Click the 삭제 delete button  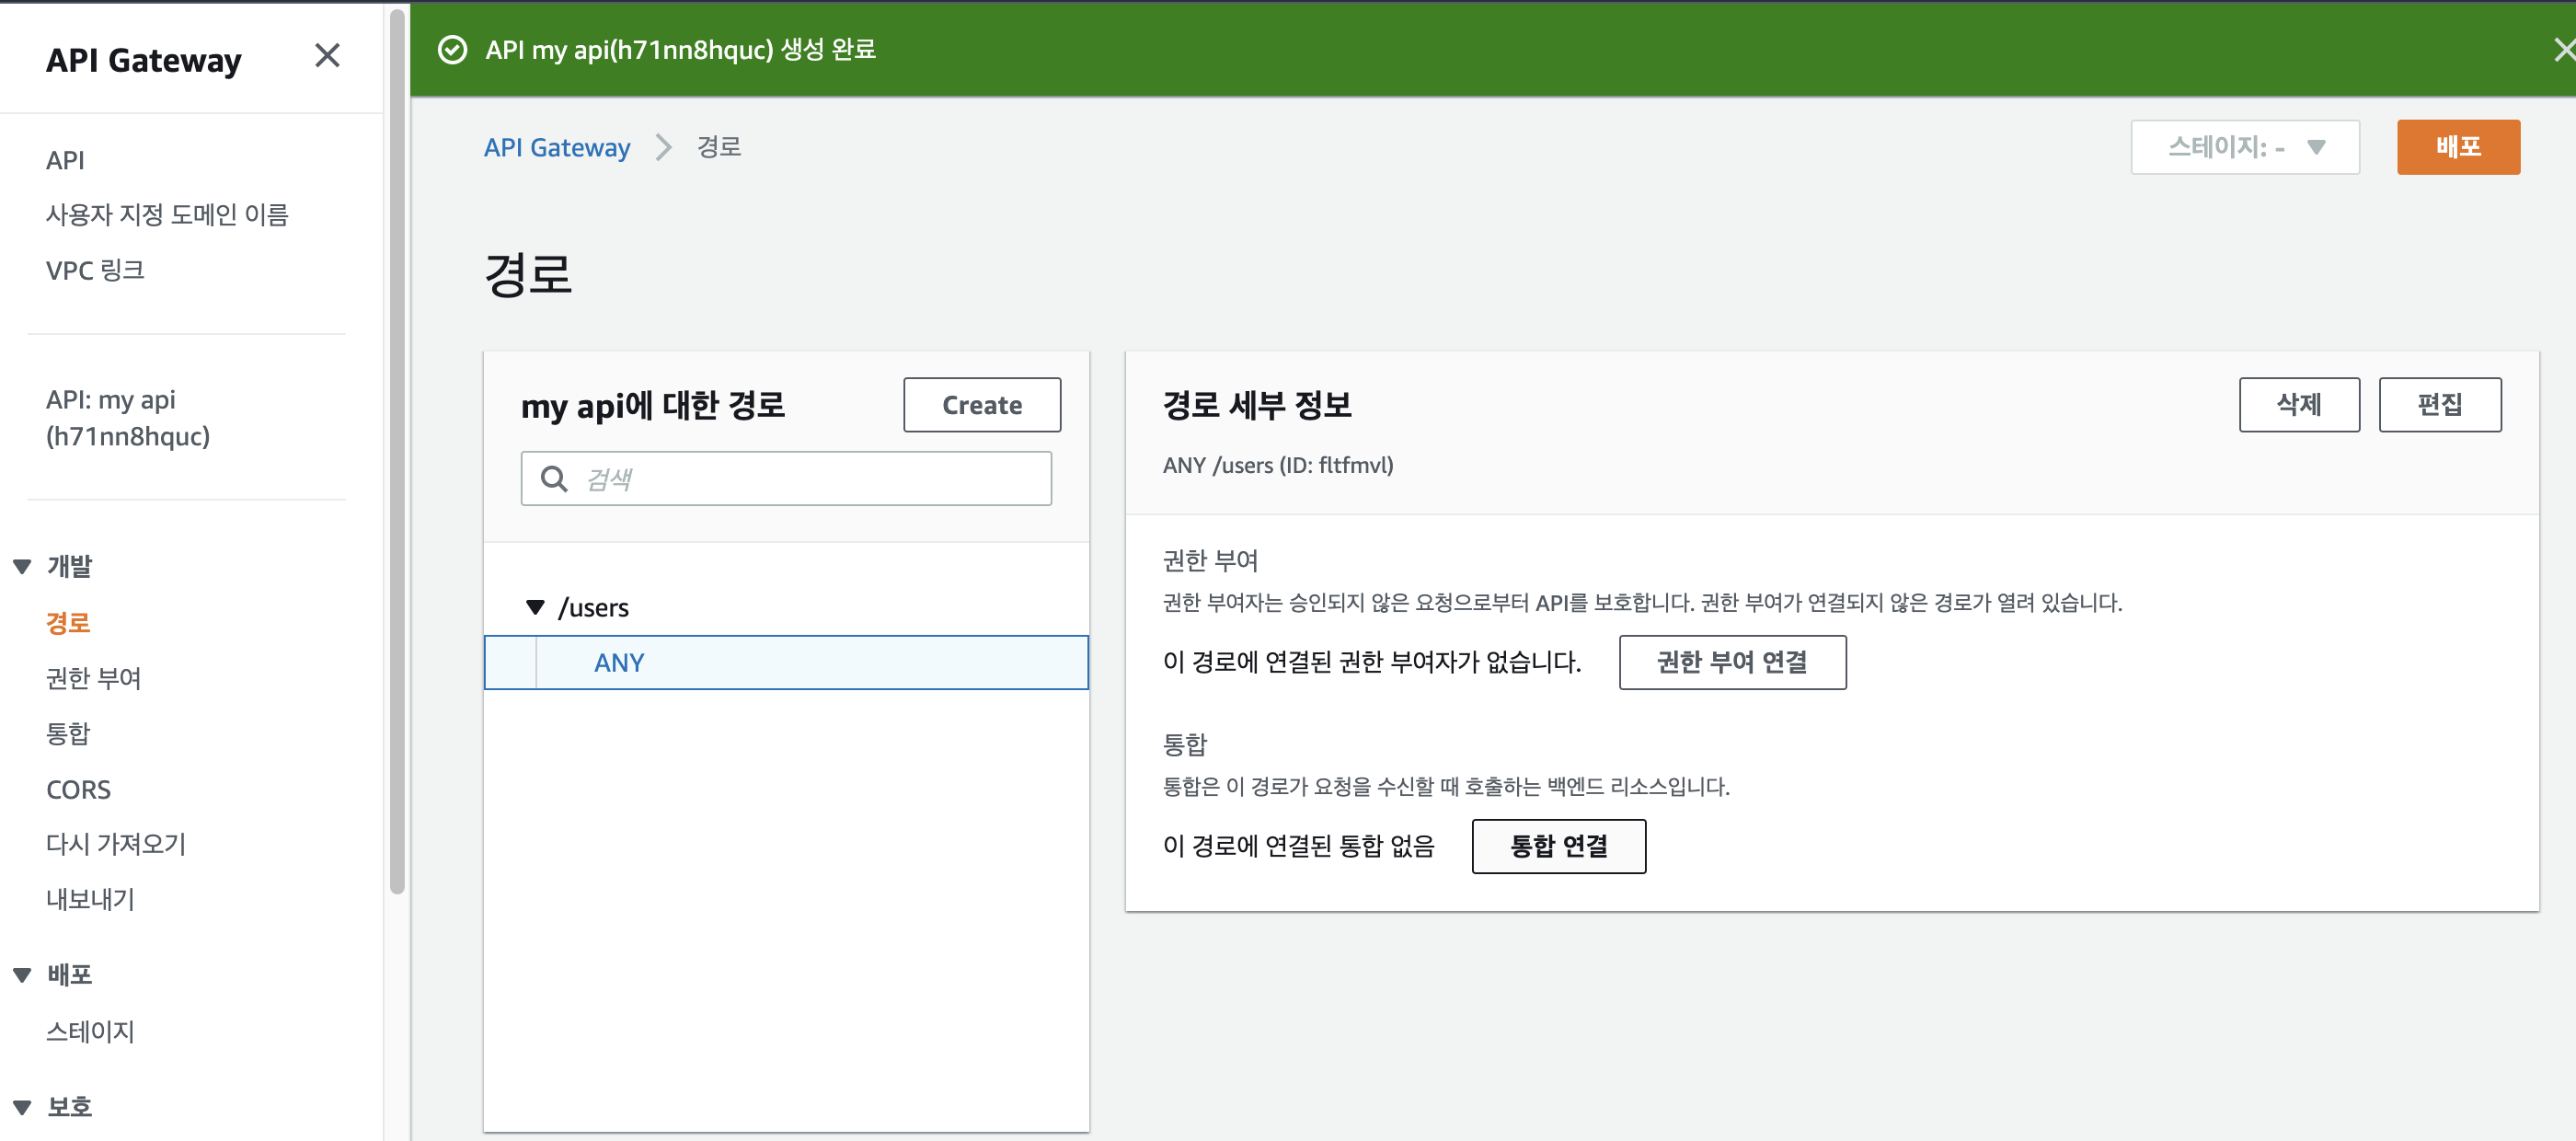coord(2298,405)
